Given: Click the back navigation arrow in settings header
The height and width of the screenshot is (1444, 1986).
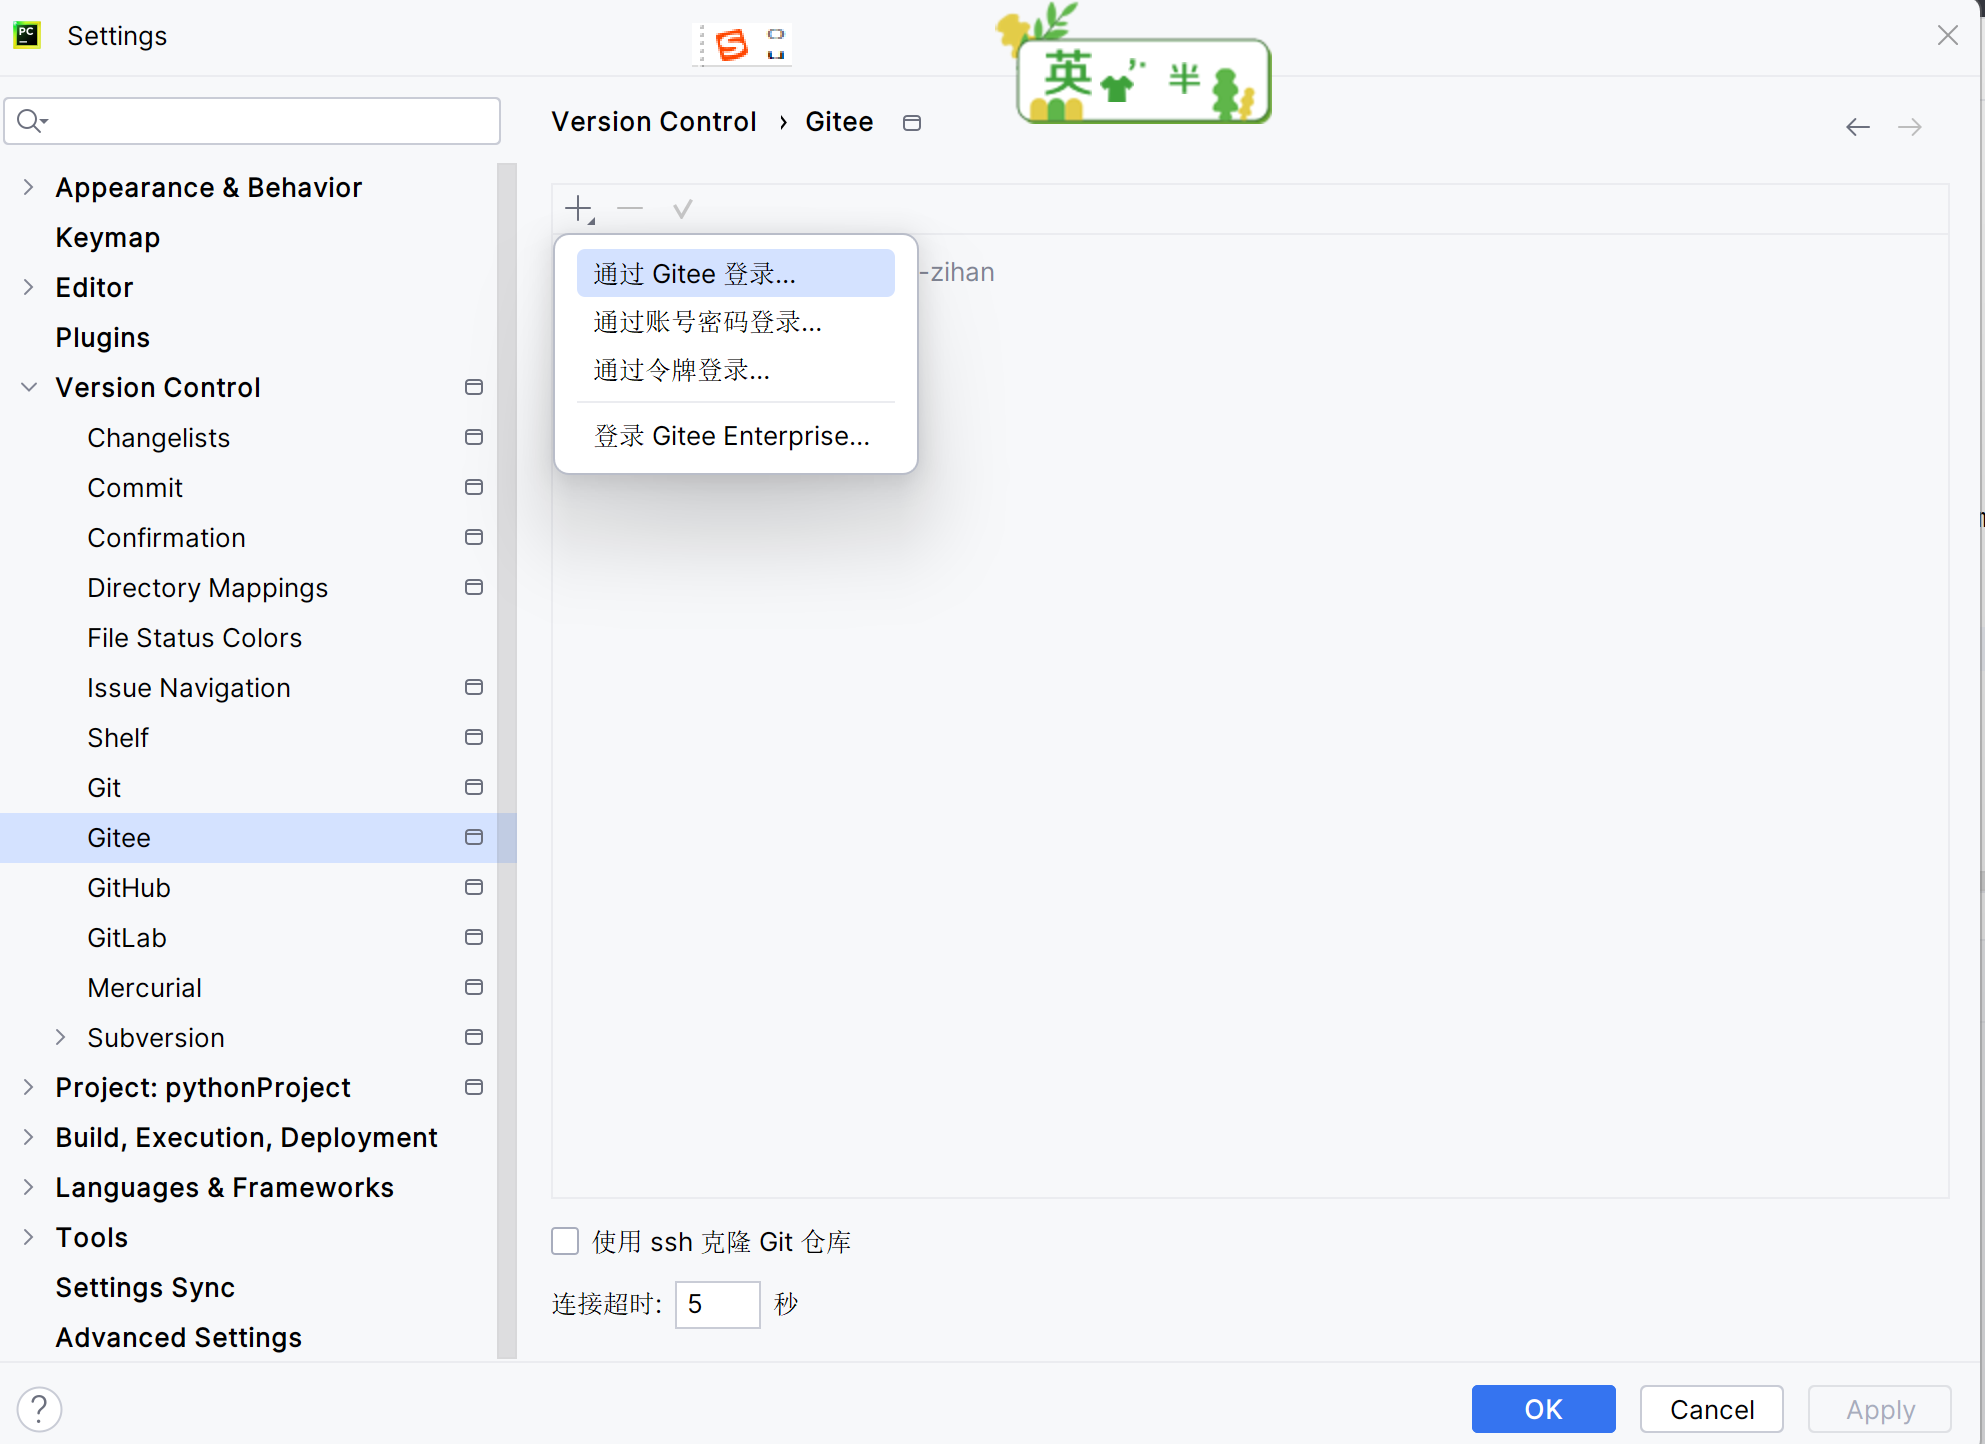Looking at the screenshot, I should (x=1858, y=126).
